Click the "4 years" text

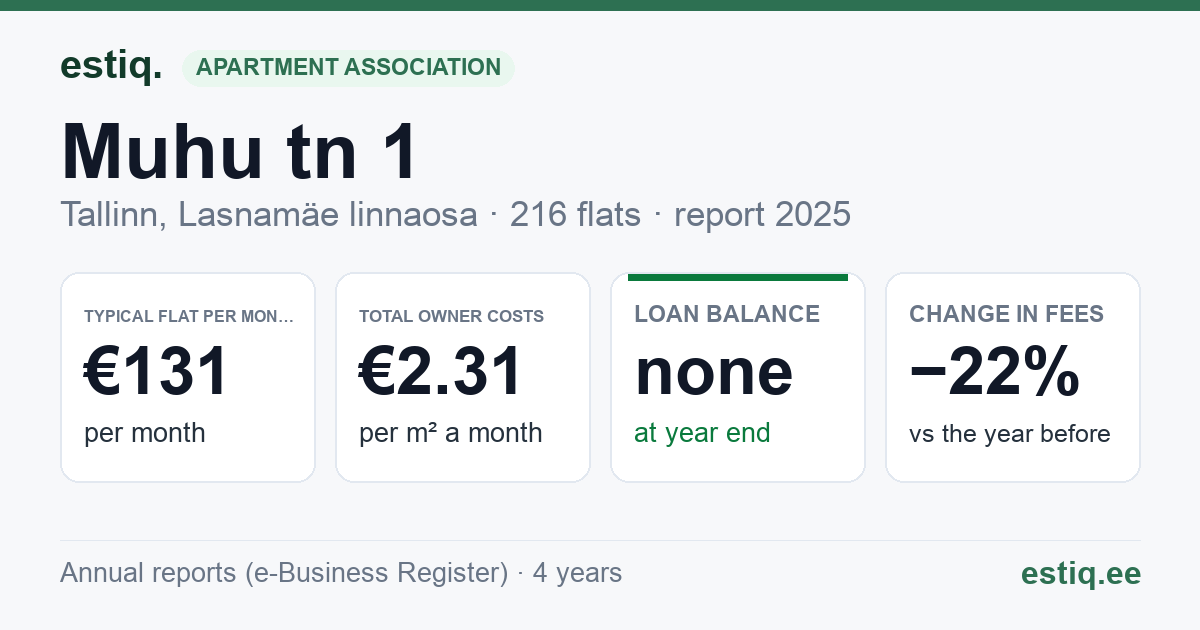point(577,573)
